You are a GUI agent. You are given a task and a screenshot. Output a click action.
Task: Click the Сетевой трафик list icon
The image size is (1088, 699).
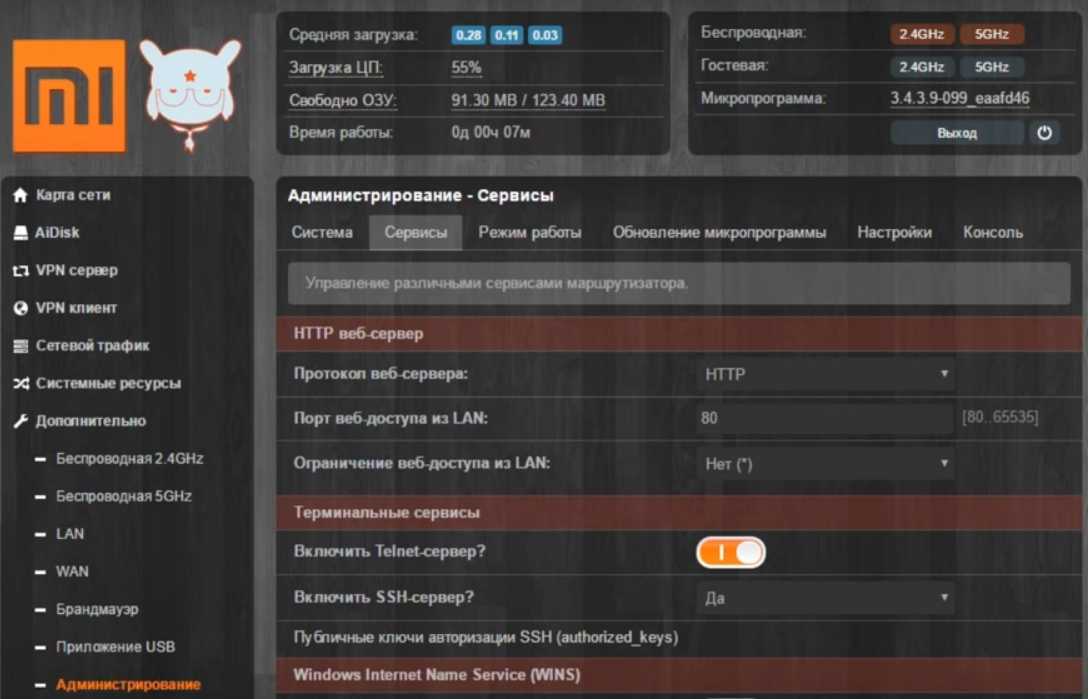pyautogui.click(x=20, y=346)
